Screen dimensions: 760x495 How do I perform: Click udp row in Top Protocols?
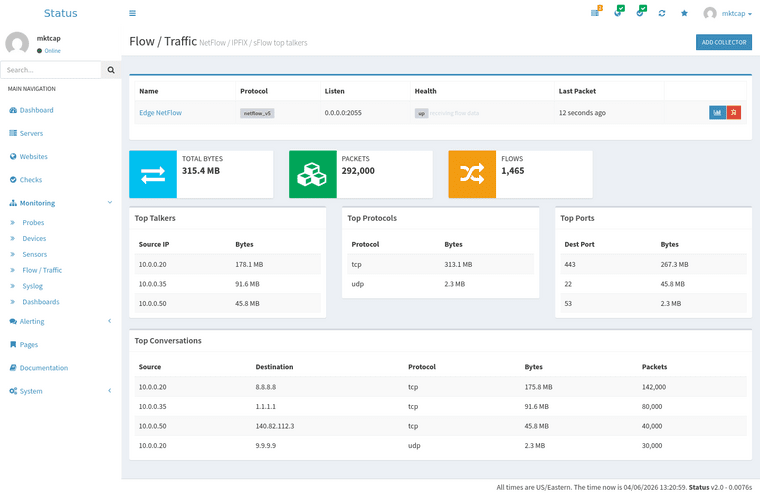(x=440, y=284)
